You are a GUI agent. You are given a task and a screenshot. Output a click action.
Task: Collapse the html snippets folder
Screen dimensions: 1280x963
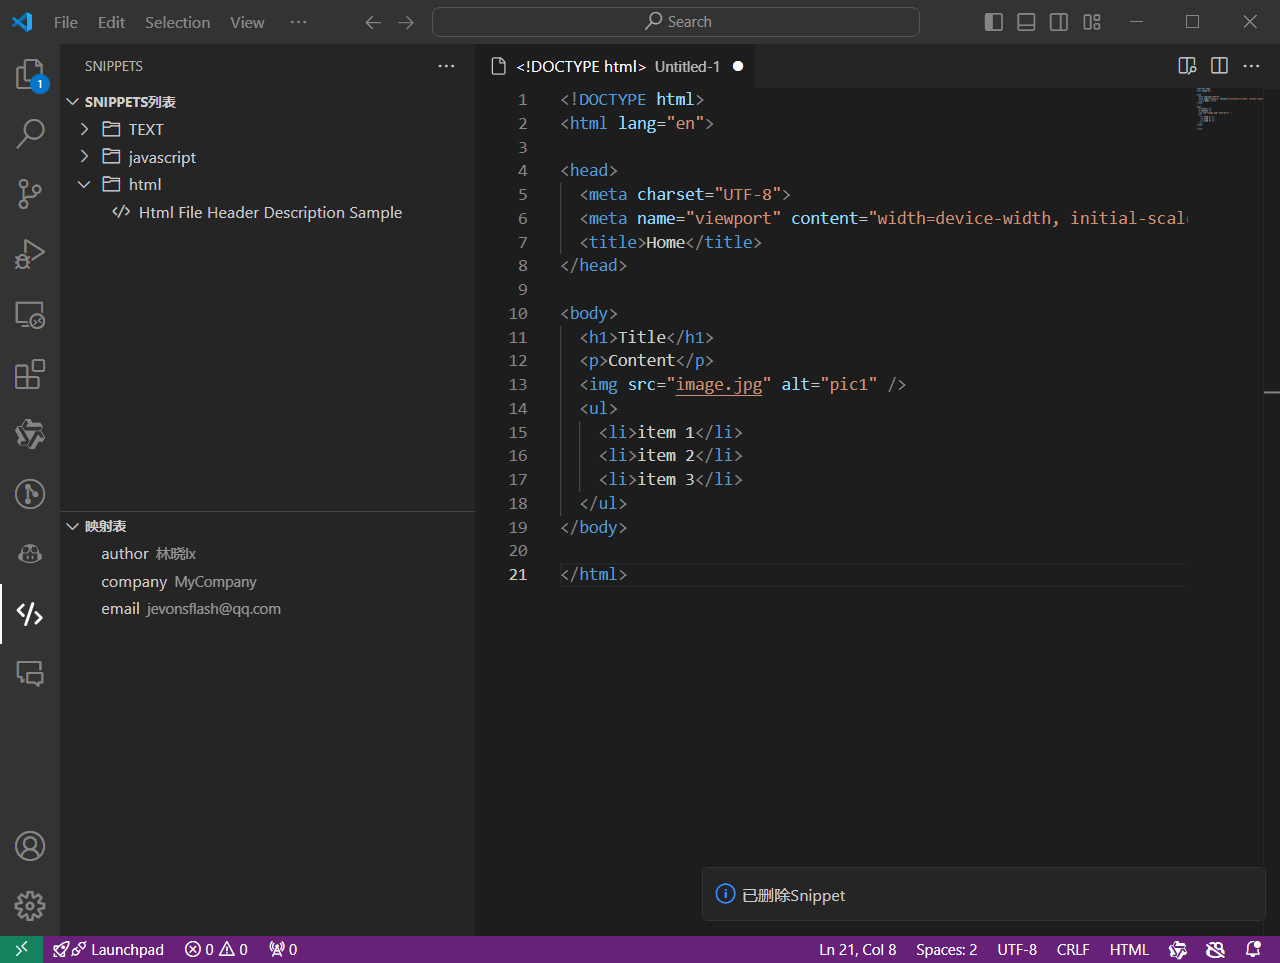(x=144, y=184)
